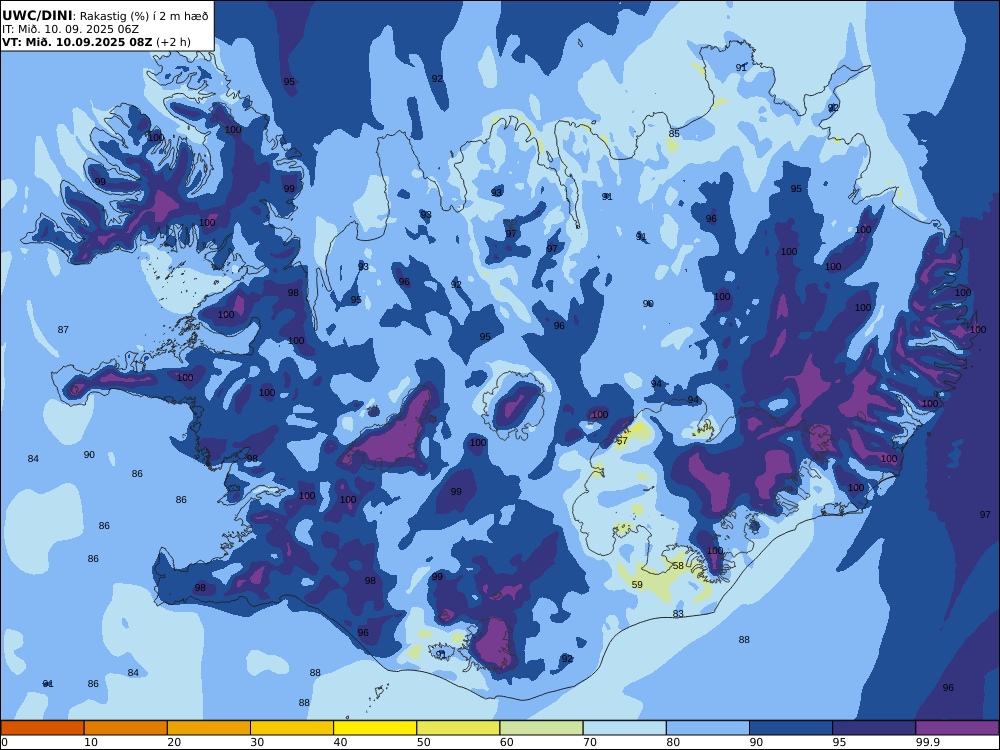
Task: Click the '70' tick label on the legend
Action: pos(590,742)
